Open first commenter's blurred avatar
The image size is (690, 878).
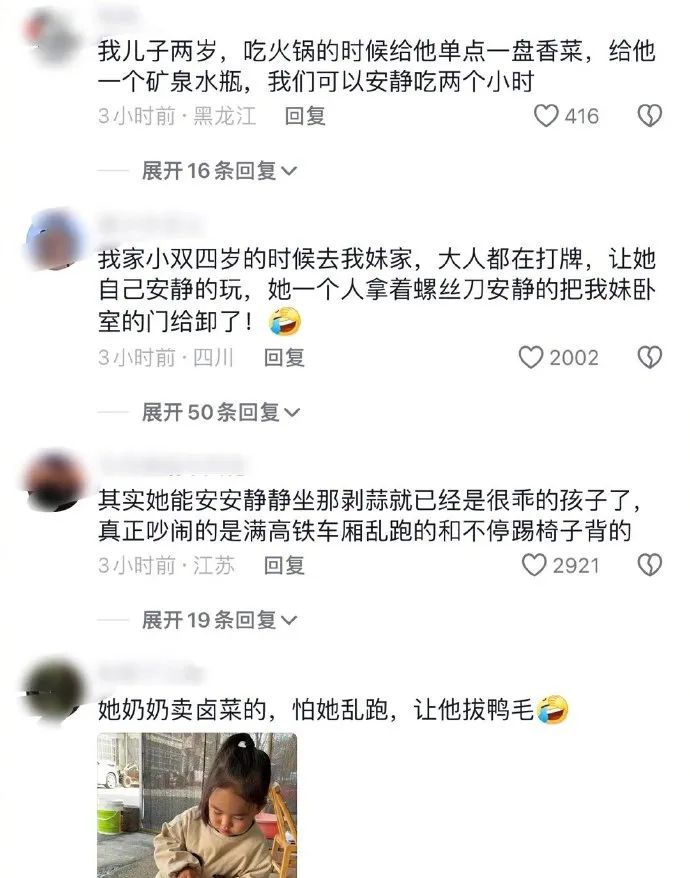pos(53,36)
